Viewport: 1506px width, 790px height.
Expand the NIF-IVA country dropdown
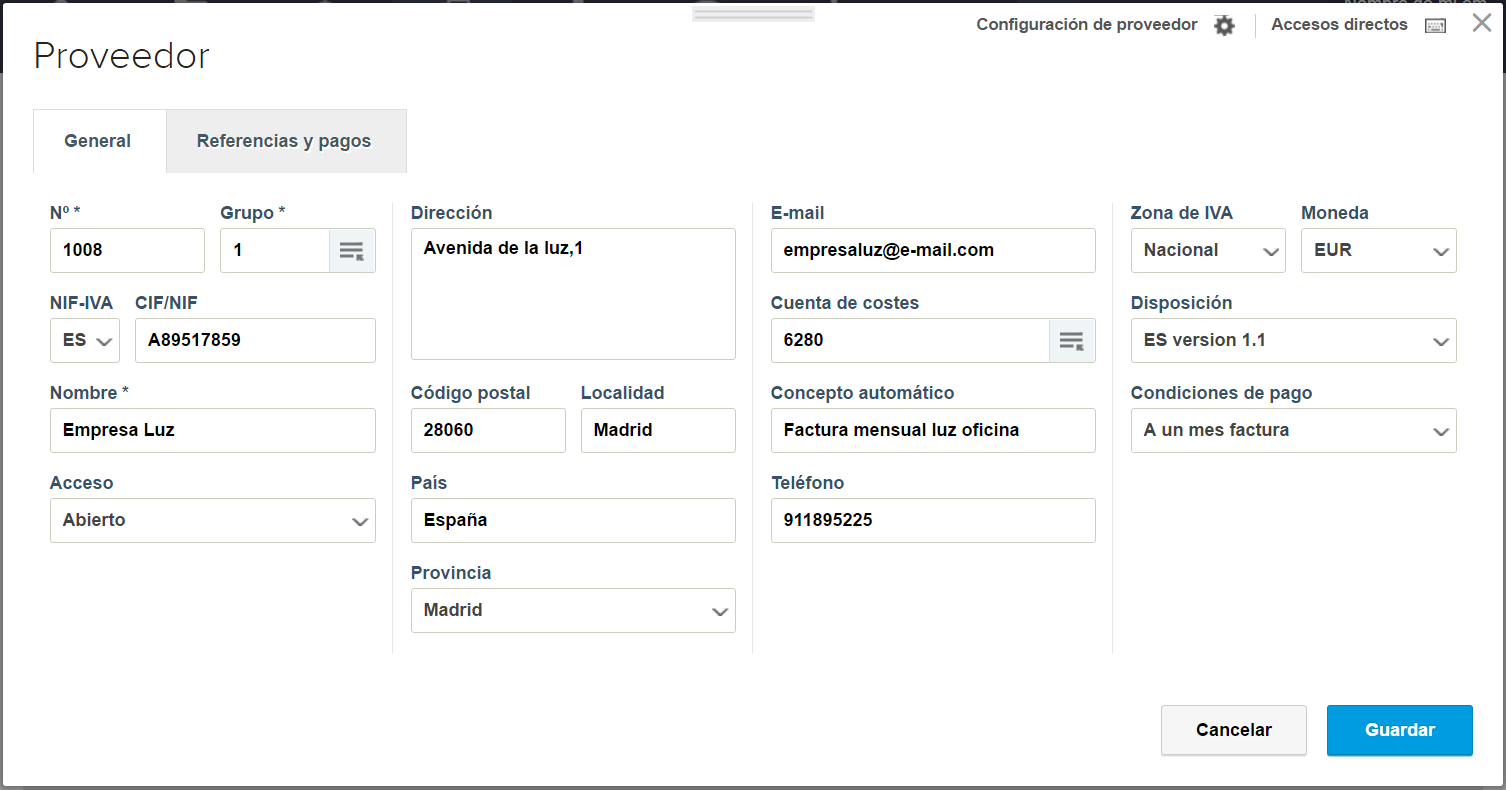pos(85,341)
